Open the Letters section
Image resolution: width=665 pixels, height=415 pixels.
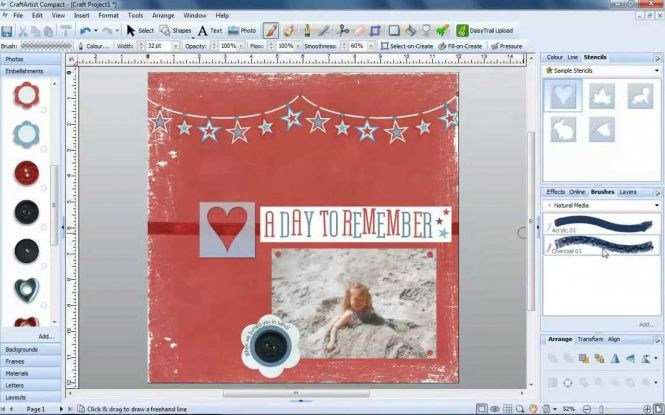coord(31,385)
